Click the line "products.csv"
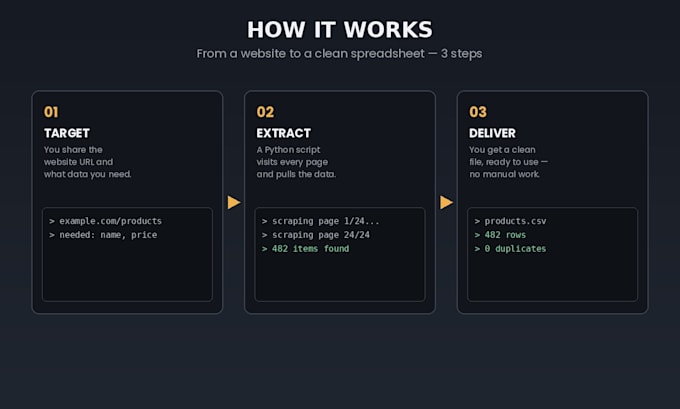The image size is (680, 409). pos(510,221)
